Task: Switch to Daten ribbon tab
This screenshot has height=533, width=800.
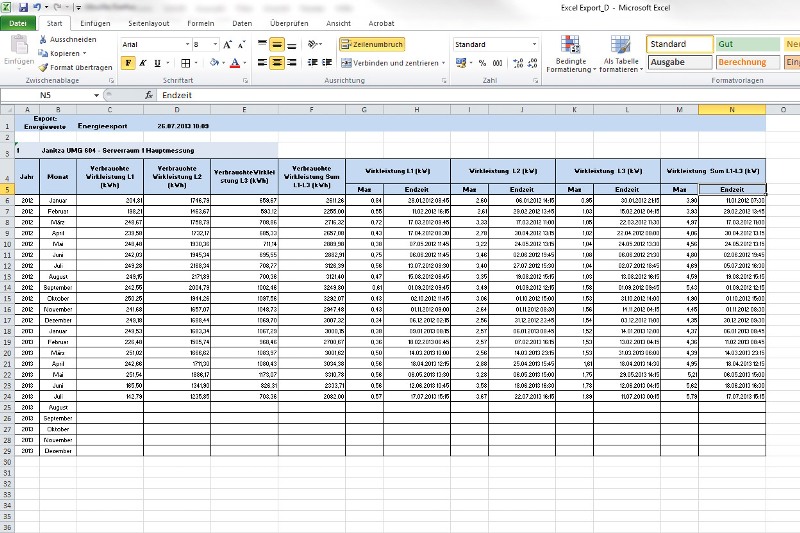Action: tap(242, 23)
